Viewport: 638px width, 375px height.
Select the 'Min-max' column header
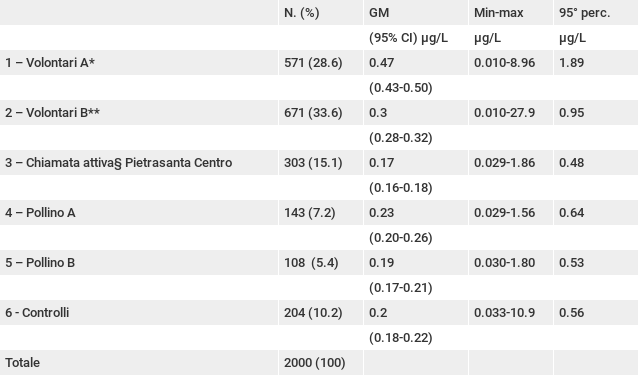pos(498,13)
